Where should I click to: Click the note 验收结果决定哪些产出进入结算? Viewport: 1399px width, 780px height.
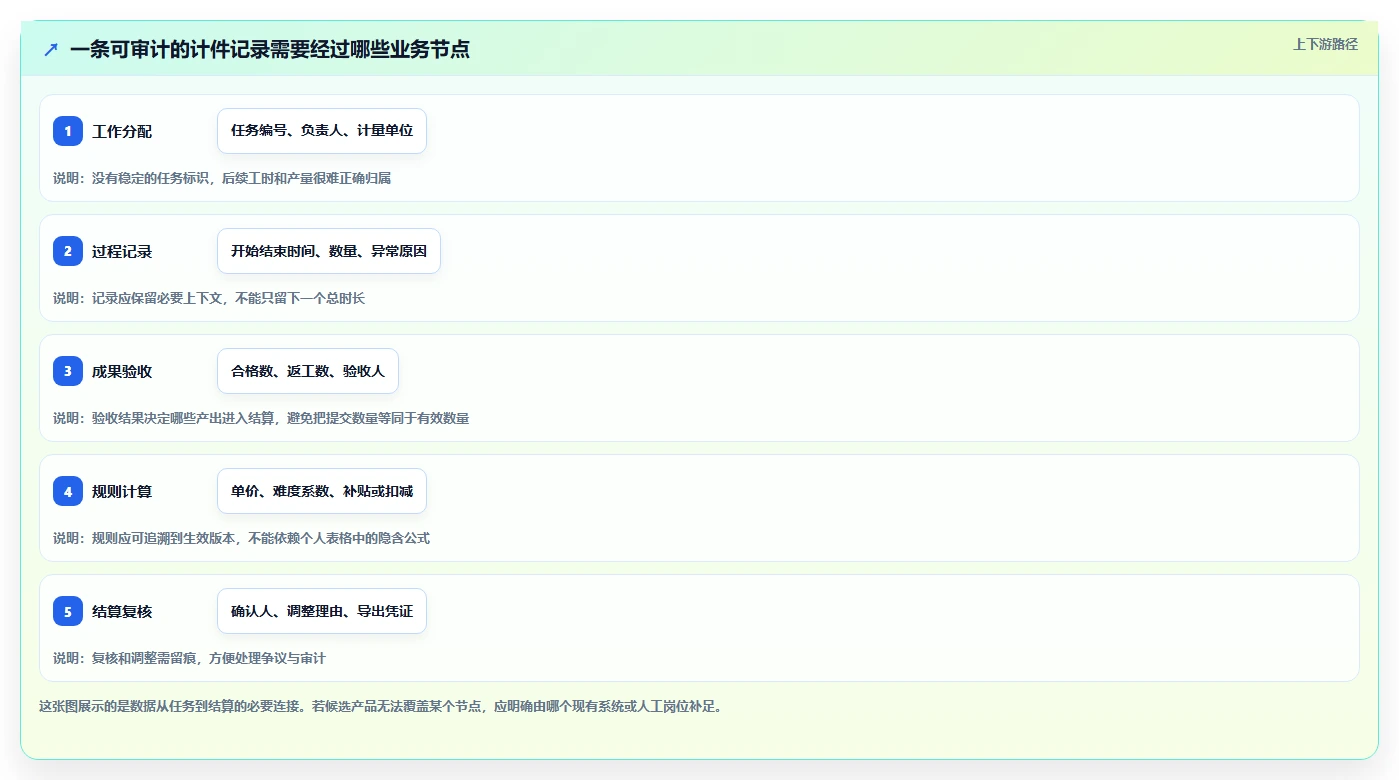pos(185,418)
